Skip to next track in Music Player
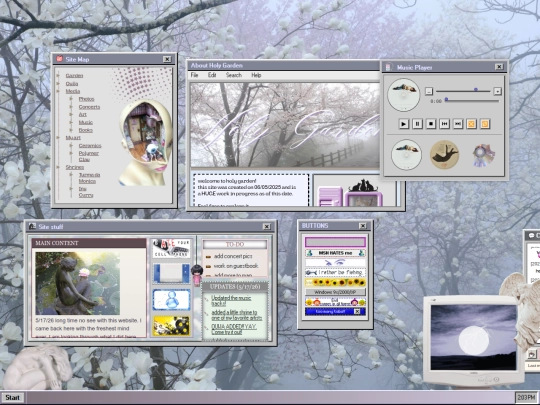540x405 pixels. [458, 124]
